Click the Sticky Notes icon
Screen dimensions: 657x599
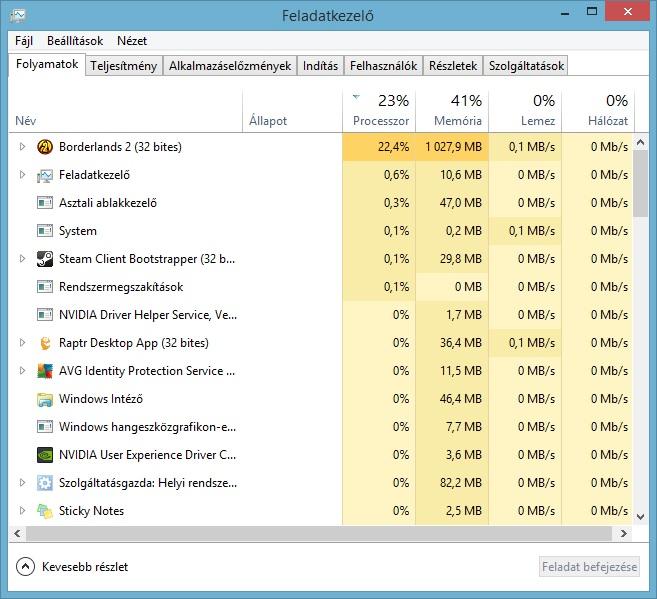(x=45, y=511)
